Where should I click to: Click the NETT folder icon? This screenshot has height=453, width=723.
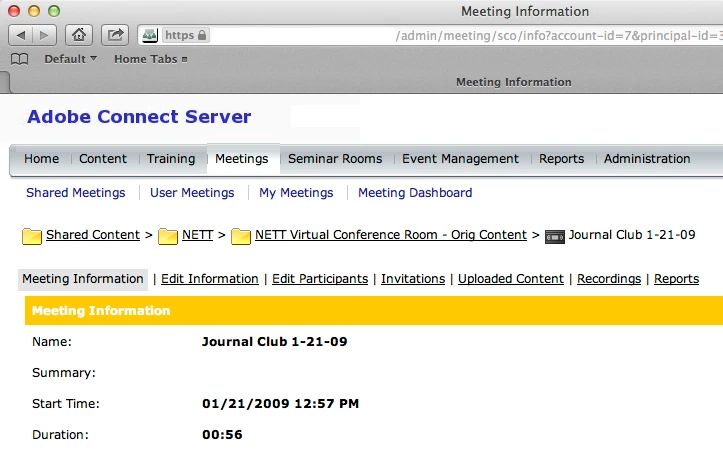coord(168,236)
